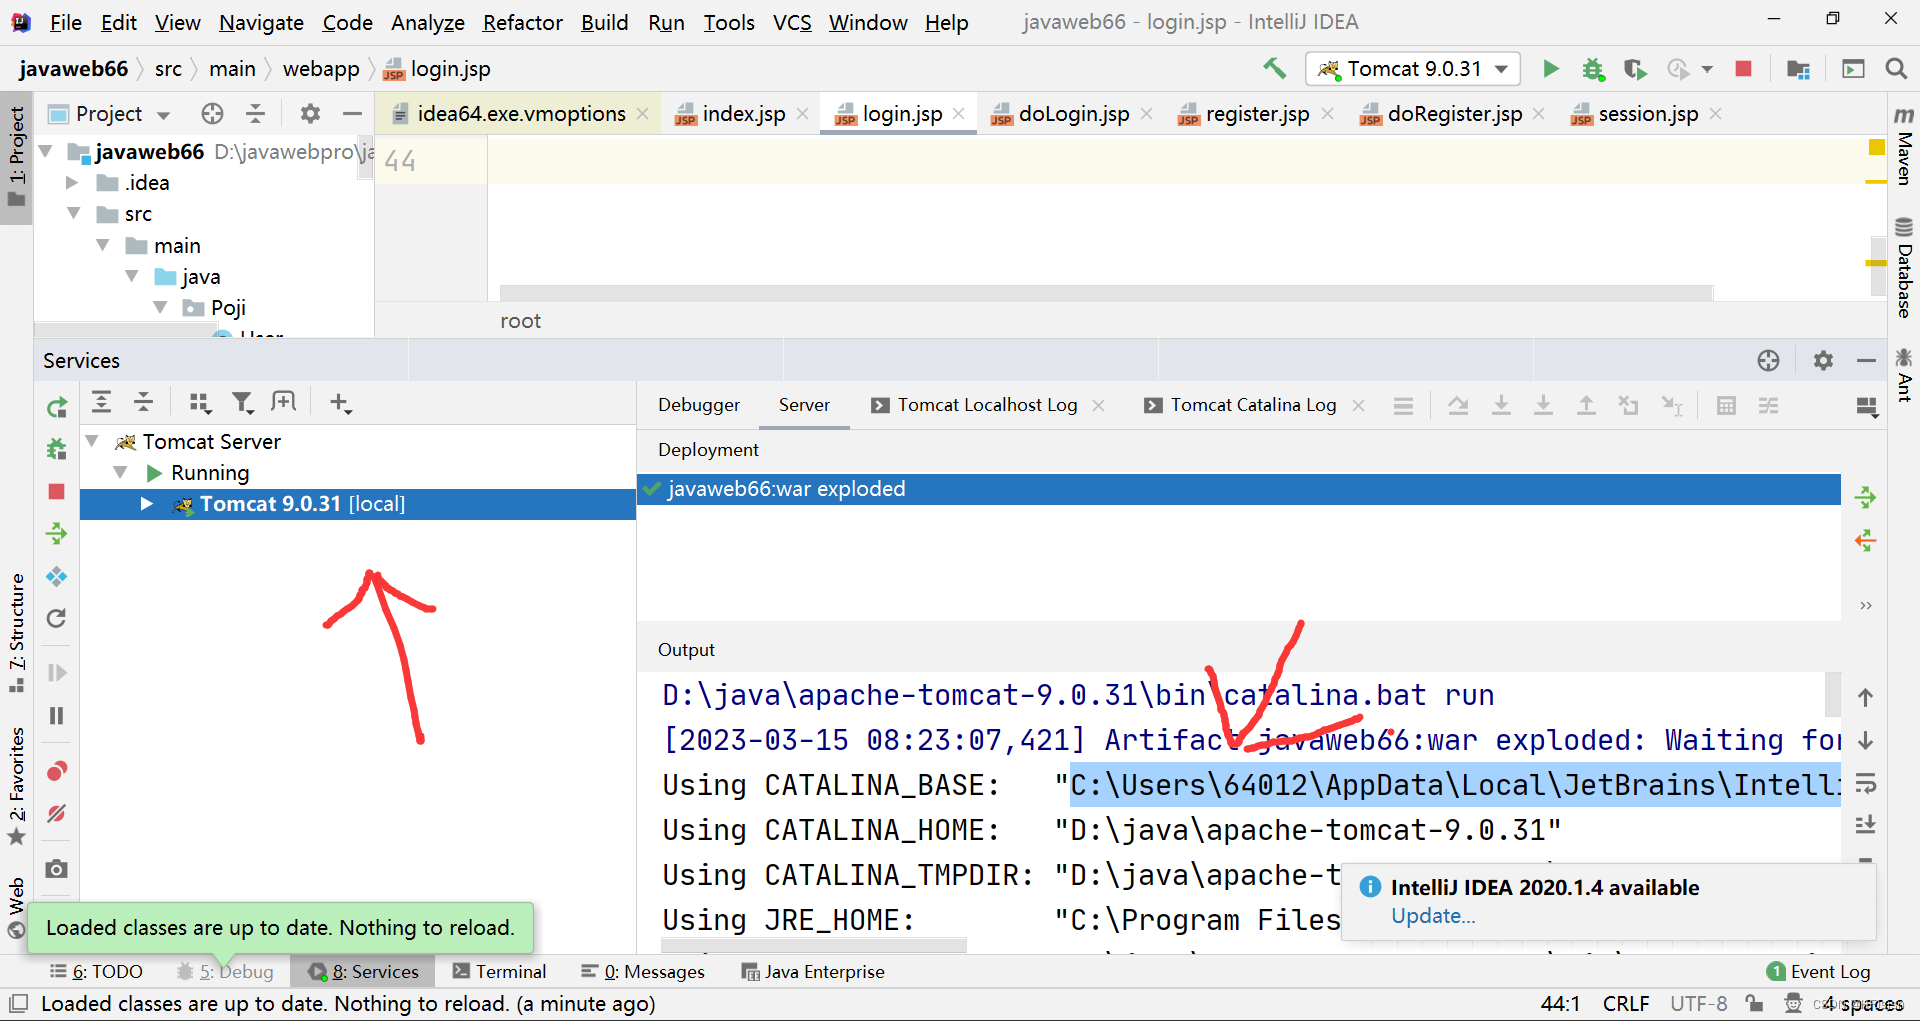Open the VCS menu

point(792,22)
